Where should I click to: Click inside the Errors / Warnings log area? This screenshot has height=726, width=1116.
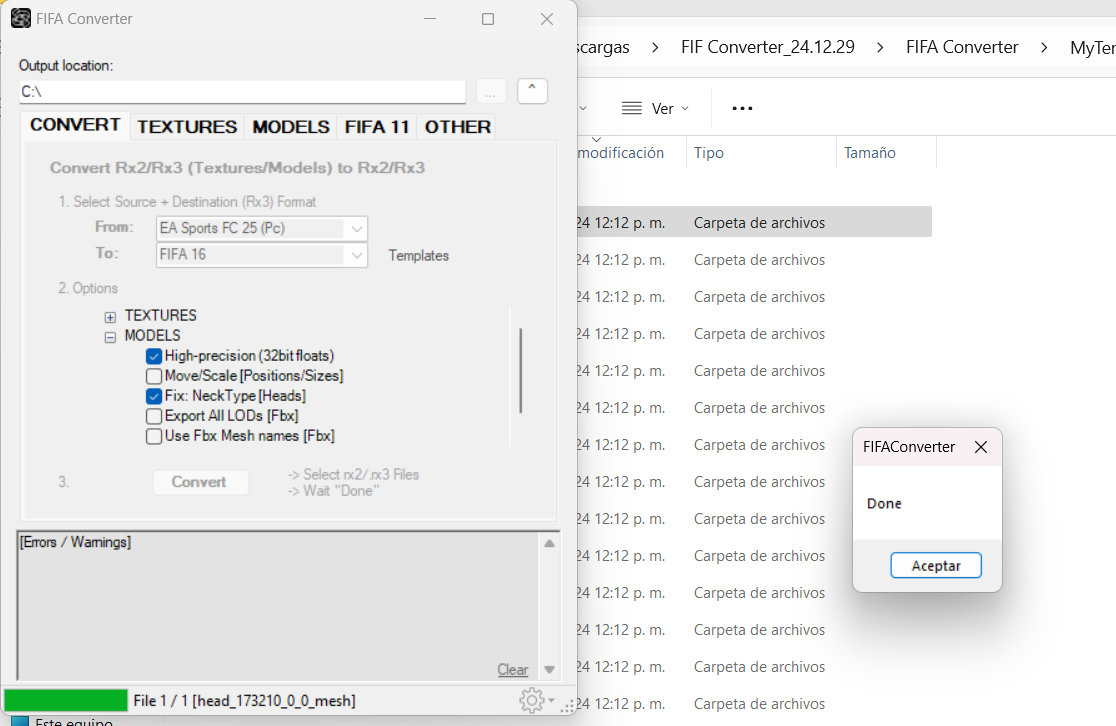278,605
